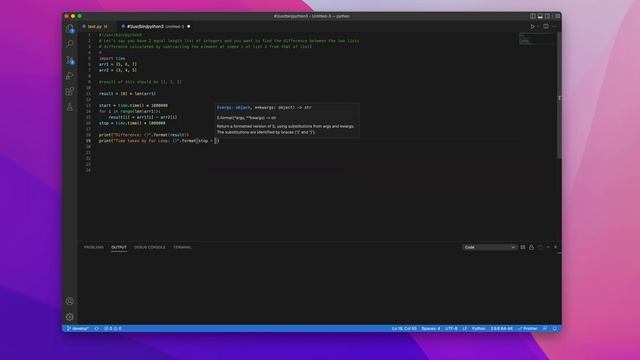The image size is (640, 360).
Task: Click the Prettier status bar item
Action: click(528, 329)
